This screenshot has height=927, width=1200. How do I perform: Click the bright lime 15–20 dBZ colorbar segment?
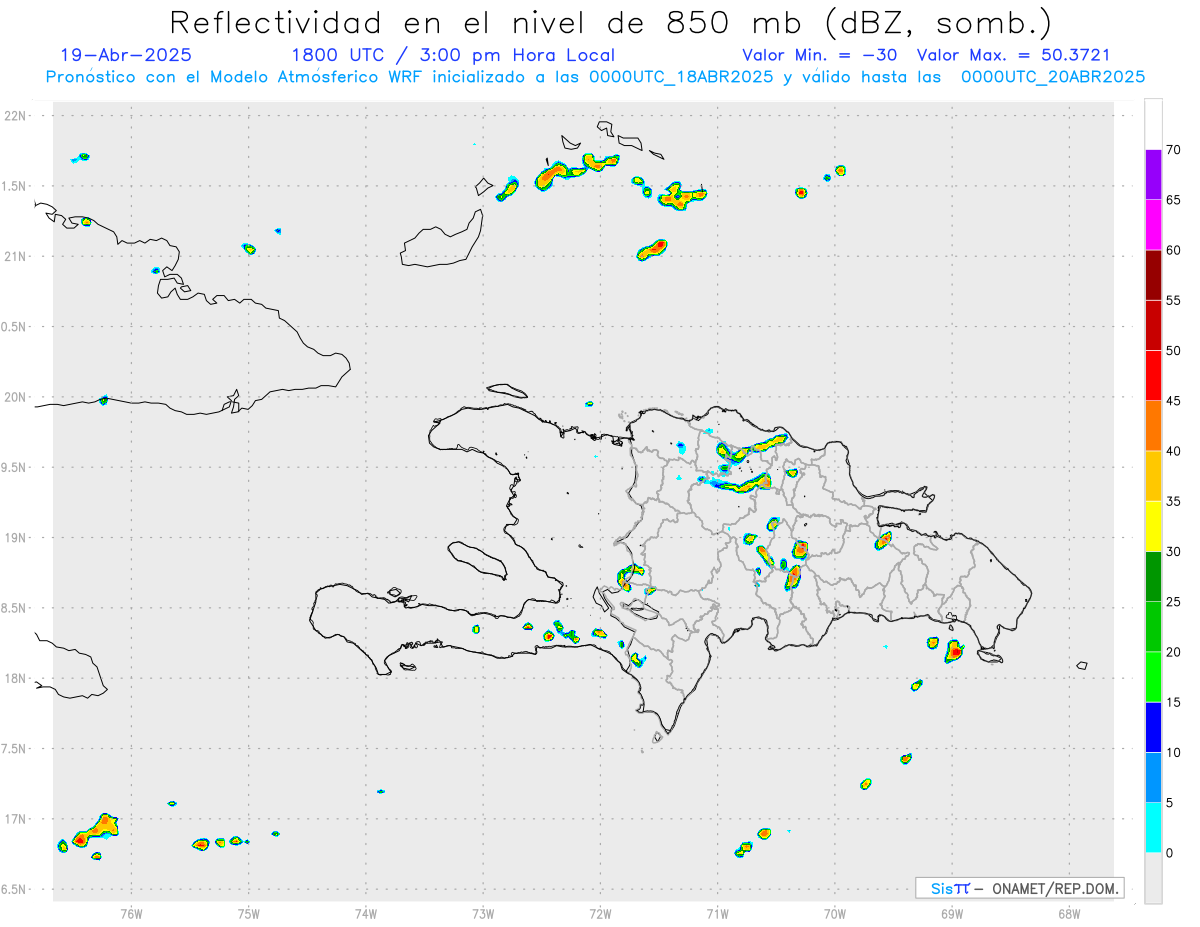click(1153, 677)
